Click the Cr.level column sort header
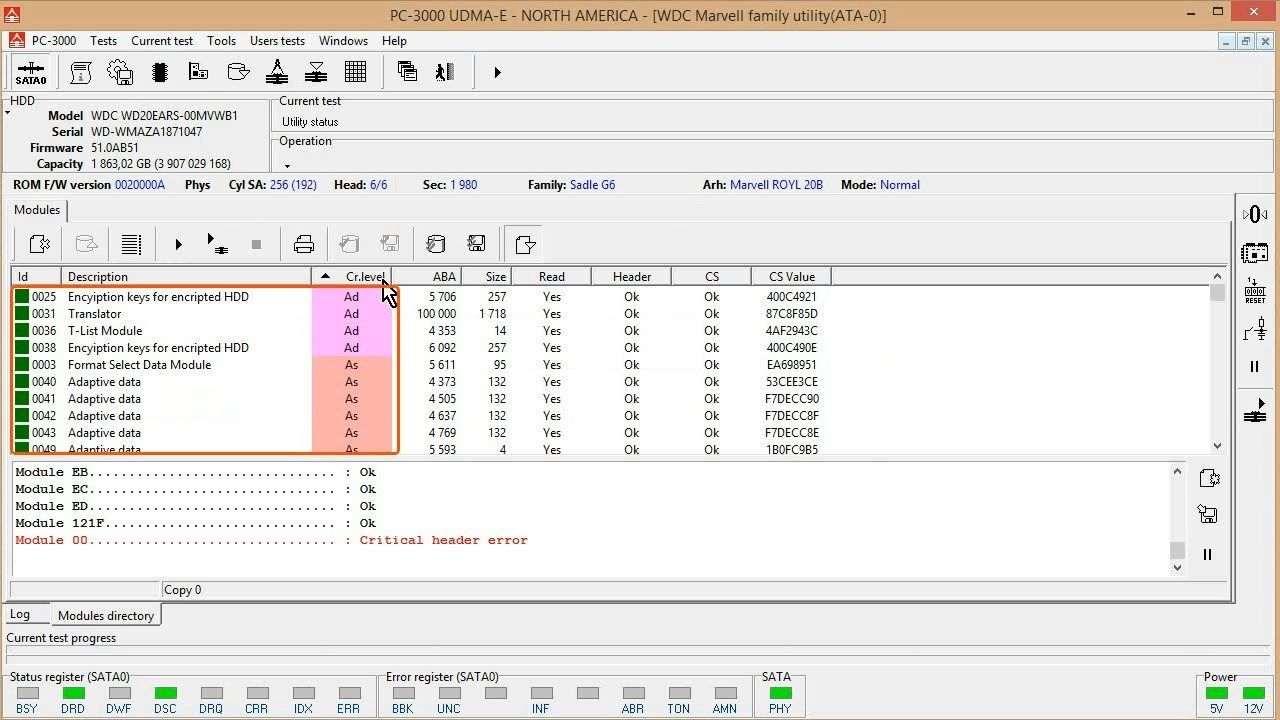The image size is (1280, 720). click(352, 276)
